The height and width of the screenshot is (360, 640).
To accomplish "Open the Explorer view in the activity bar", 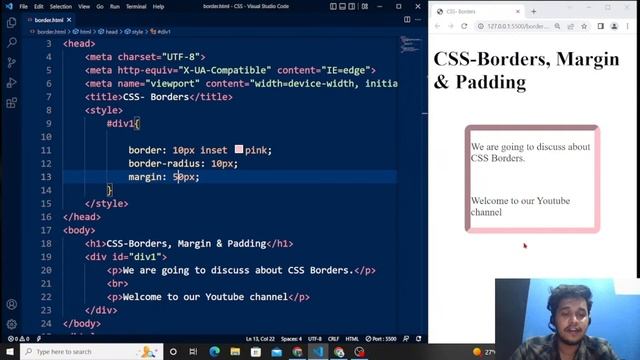I will [x=11, y=22].
